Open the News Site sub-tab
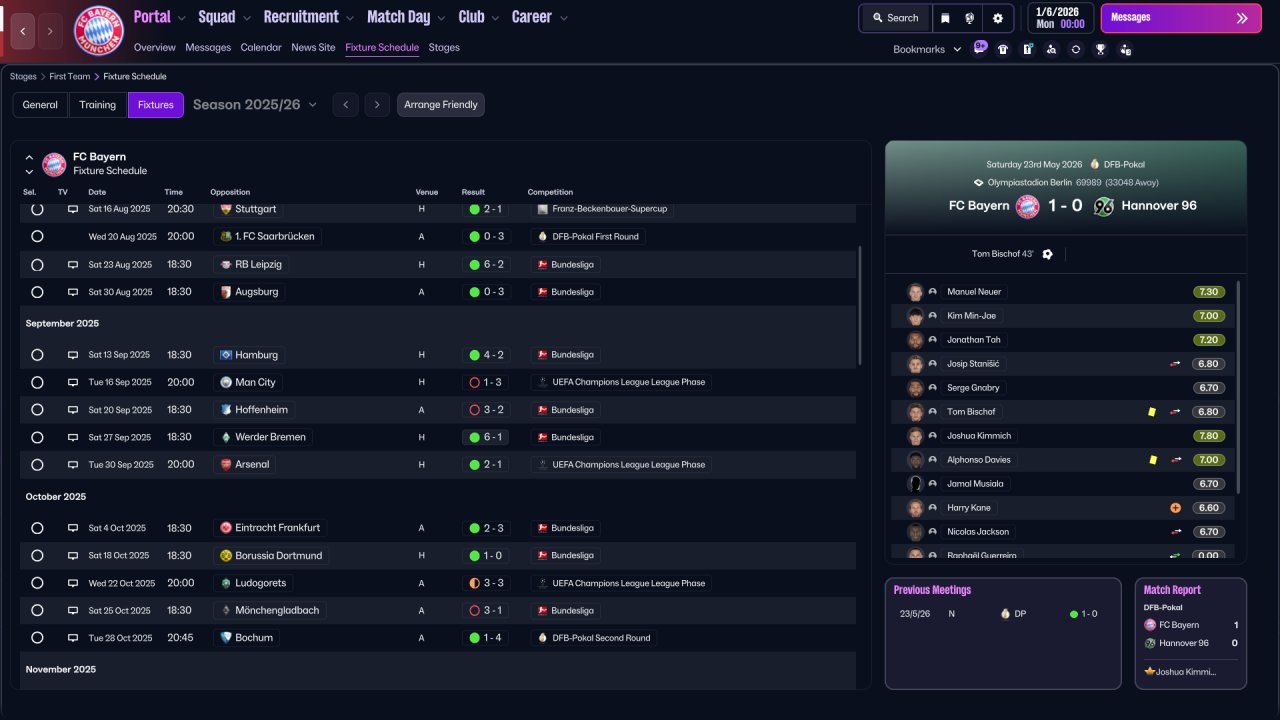The height and width of the screenshot is (720, 1280). point(313,47)
